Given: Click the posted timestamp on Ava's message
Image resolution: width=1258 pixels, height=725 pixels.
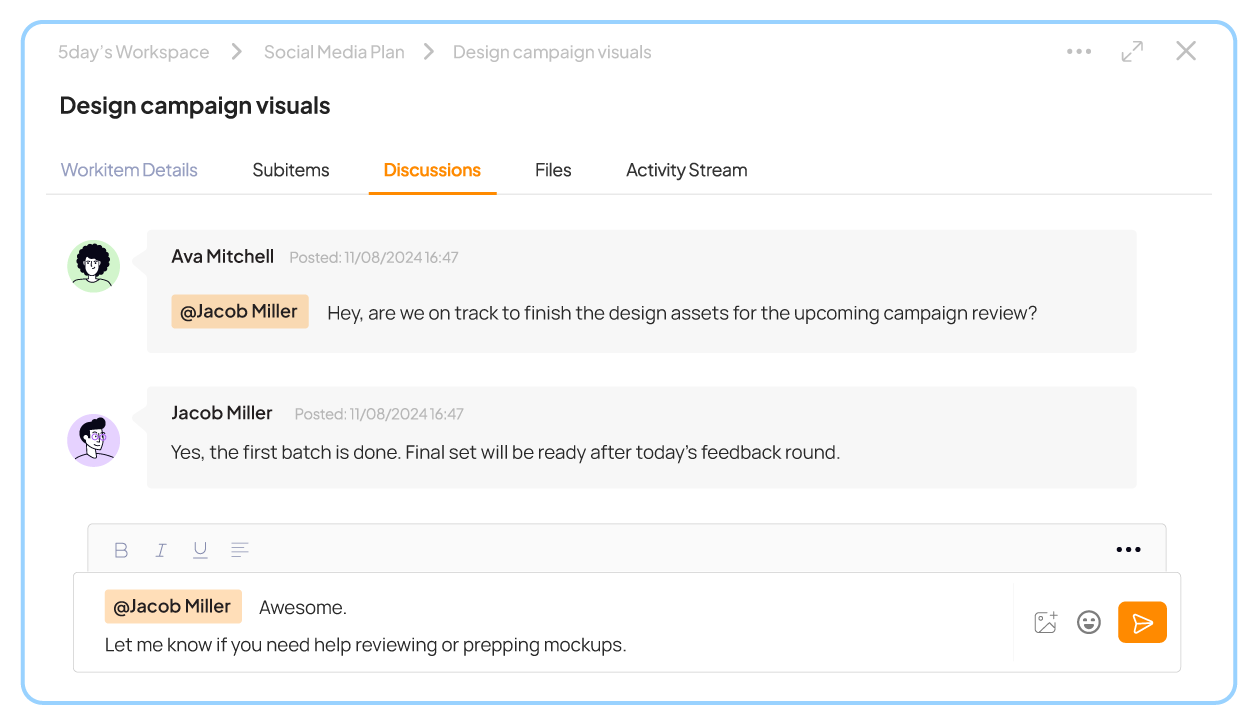Looking at the screenshot, I should point(374,257).
